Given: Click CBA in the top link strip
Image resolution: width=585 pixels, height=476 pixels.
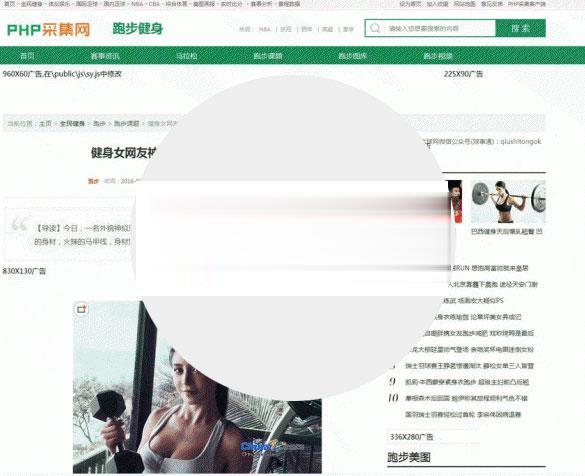Looking at the screenshot, I should coord(154,4).
